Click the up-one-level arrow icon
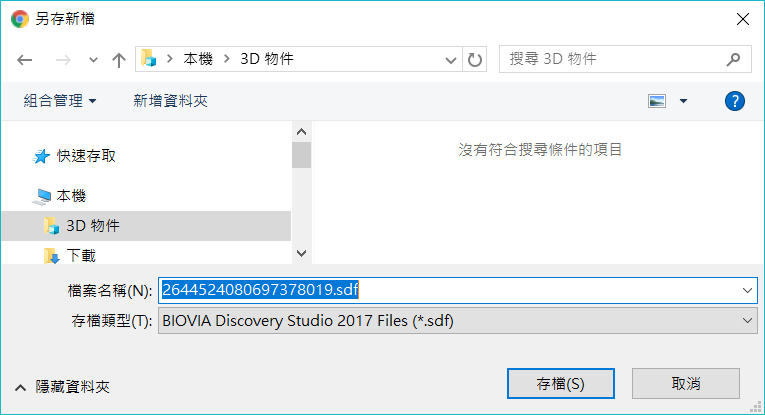The width and height of the screenshot is (765, 415). [119, 60]
